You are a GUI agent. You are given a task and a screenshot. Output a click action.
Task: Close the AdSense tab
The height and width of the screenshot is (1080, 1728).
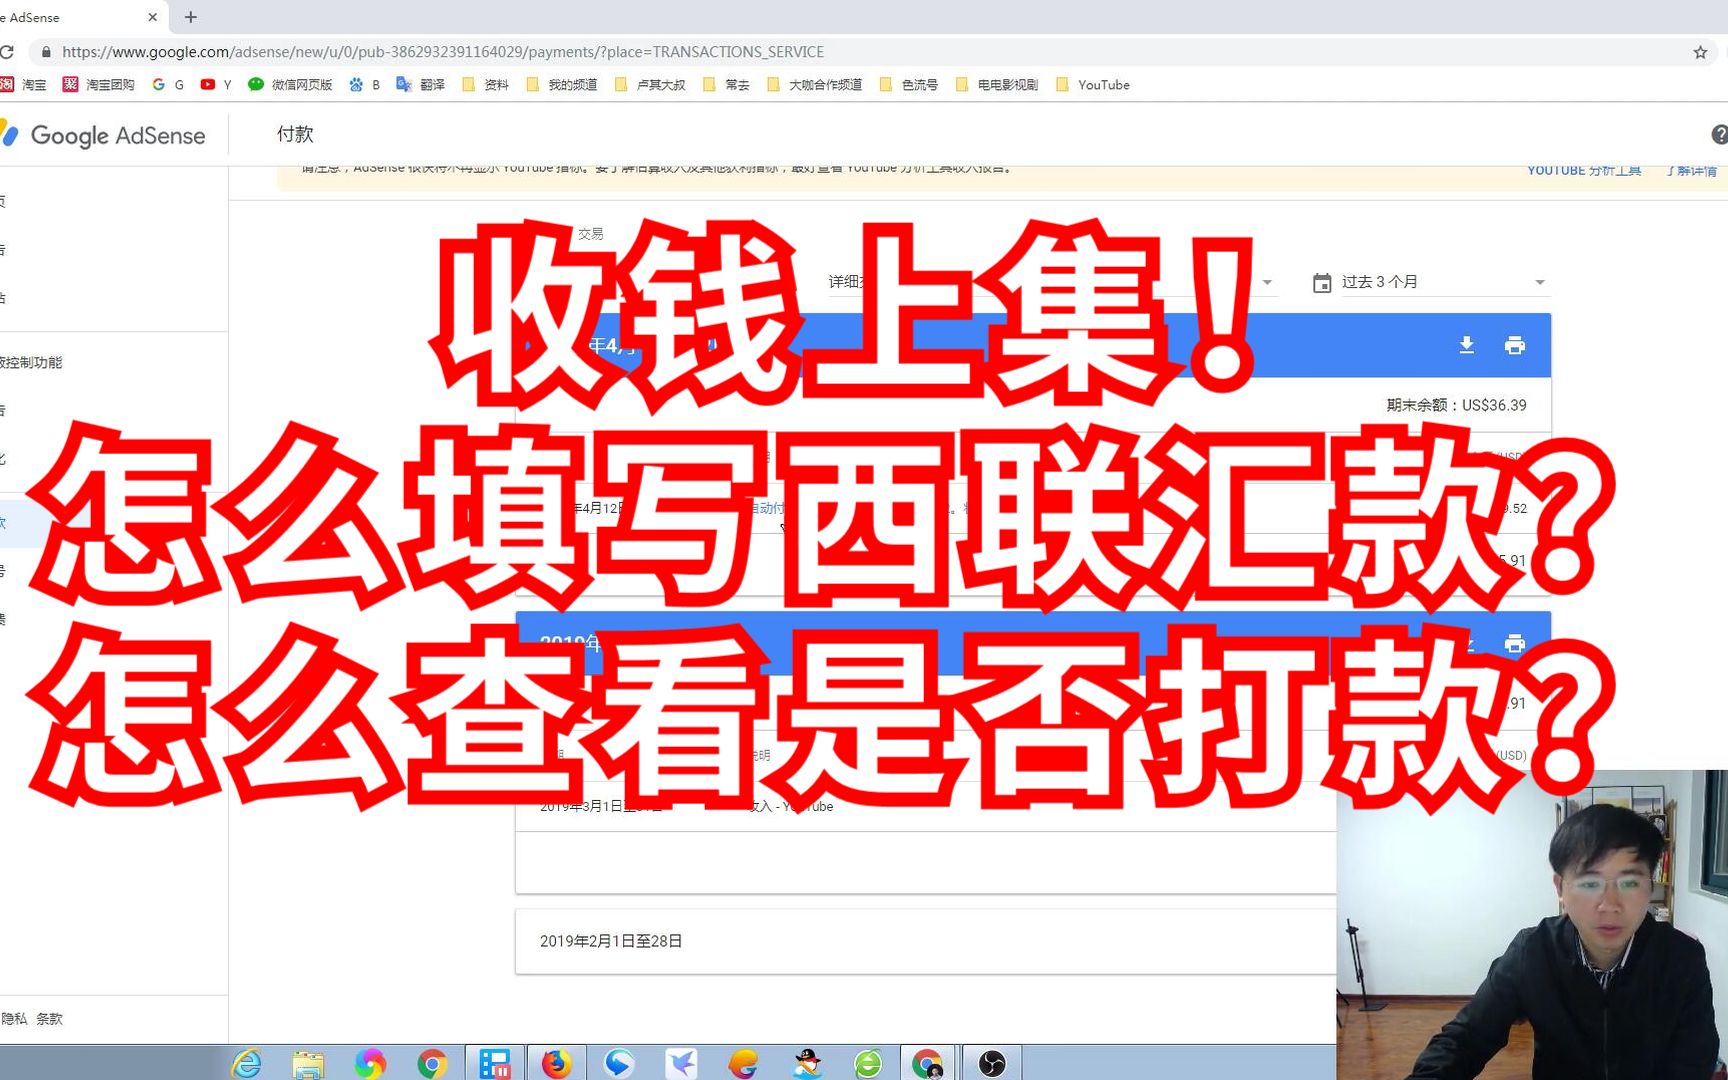click(x=152, y=17)
